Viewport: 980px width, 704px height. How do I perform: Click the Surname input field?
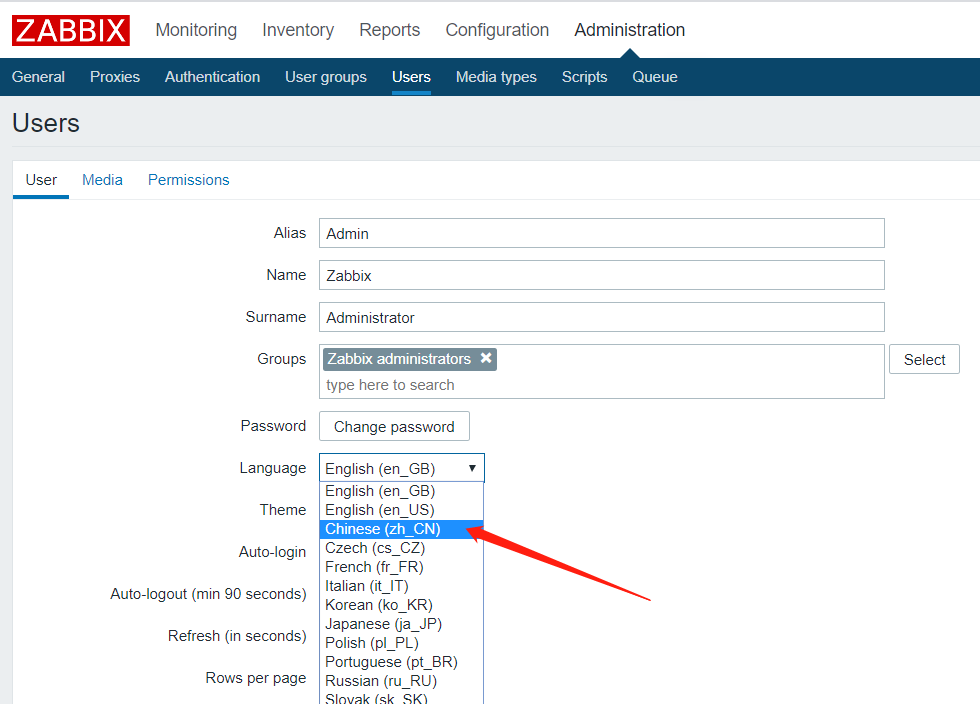601,317
